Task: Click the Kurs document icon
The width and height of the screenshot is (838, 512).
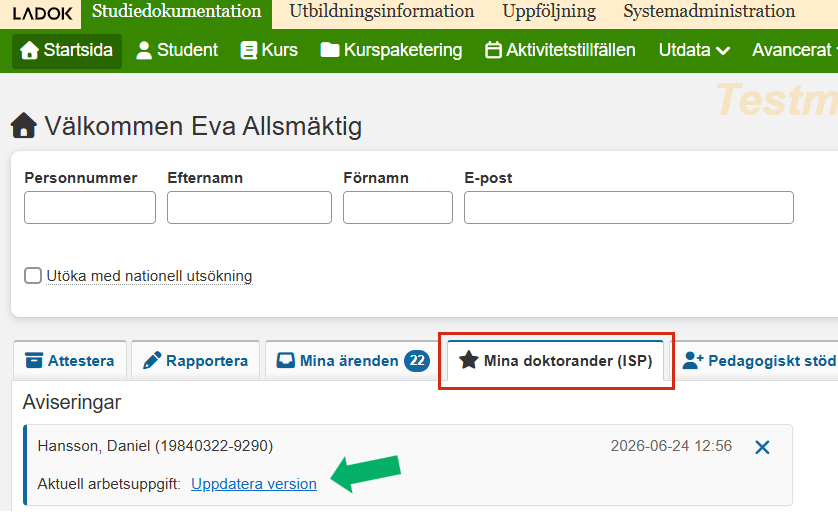Action: point(249,50)
